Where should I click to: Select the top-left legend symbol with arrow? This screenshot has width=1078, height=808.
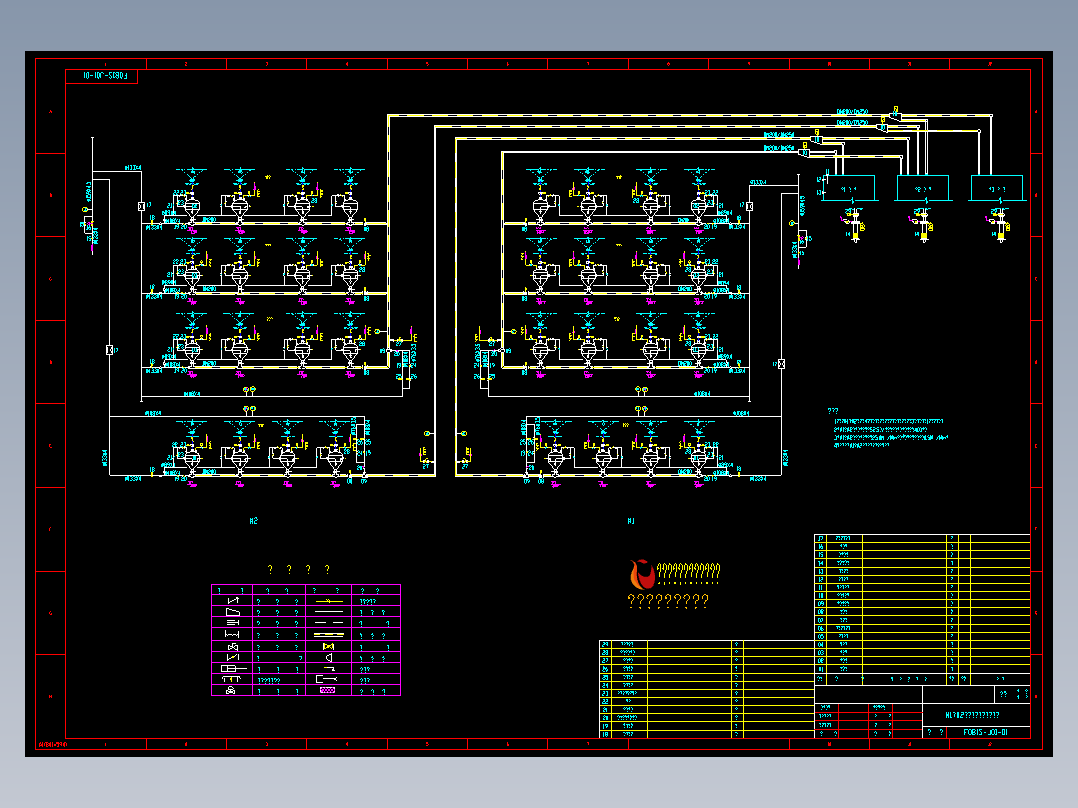(233, 600)
